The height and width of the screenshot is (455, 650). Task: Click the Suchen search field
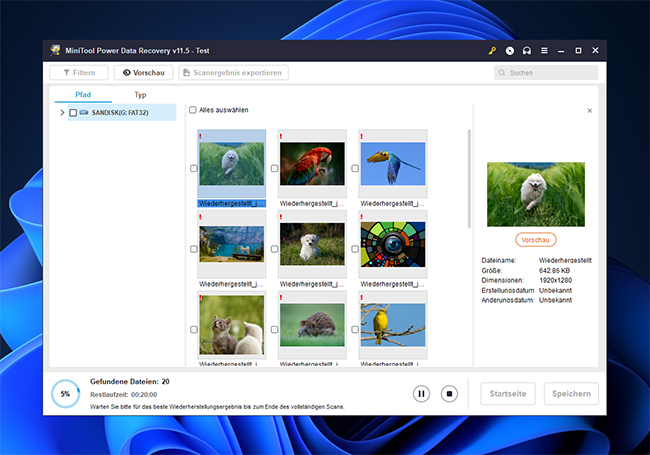[546, 73]
